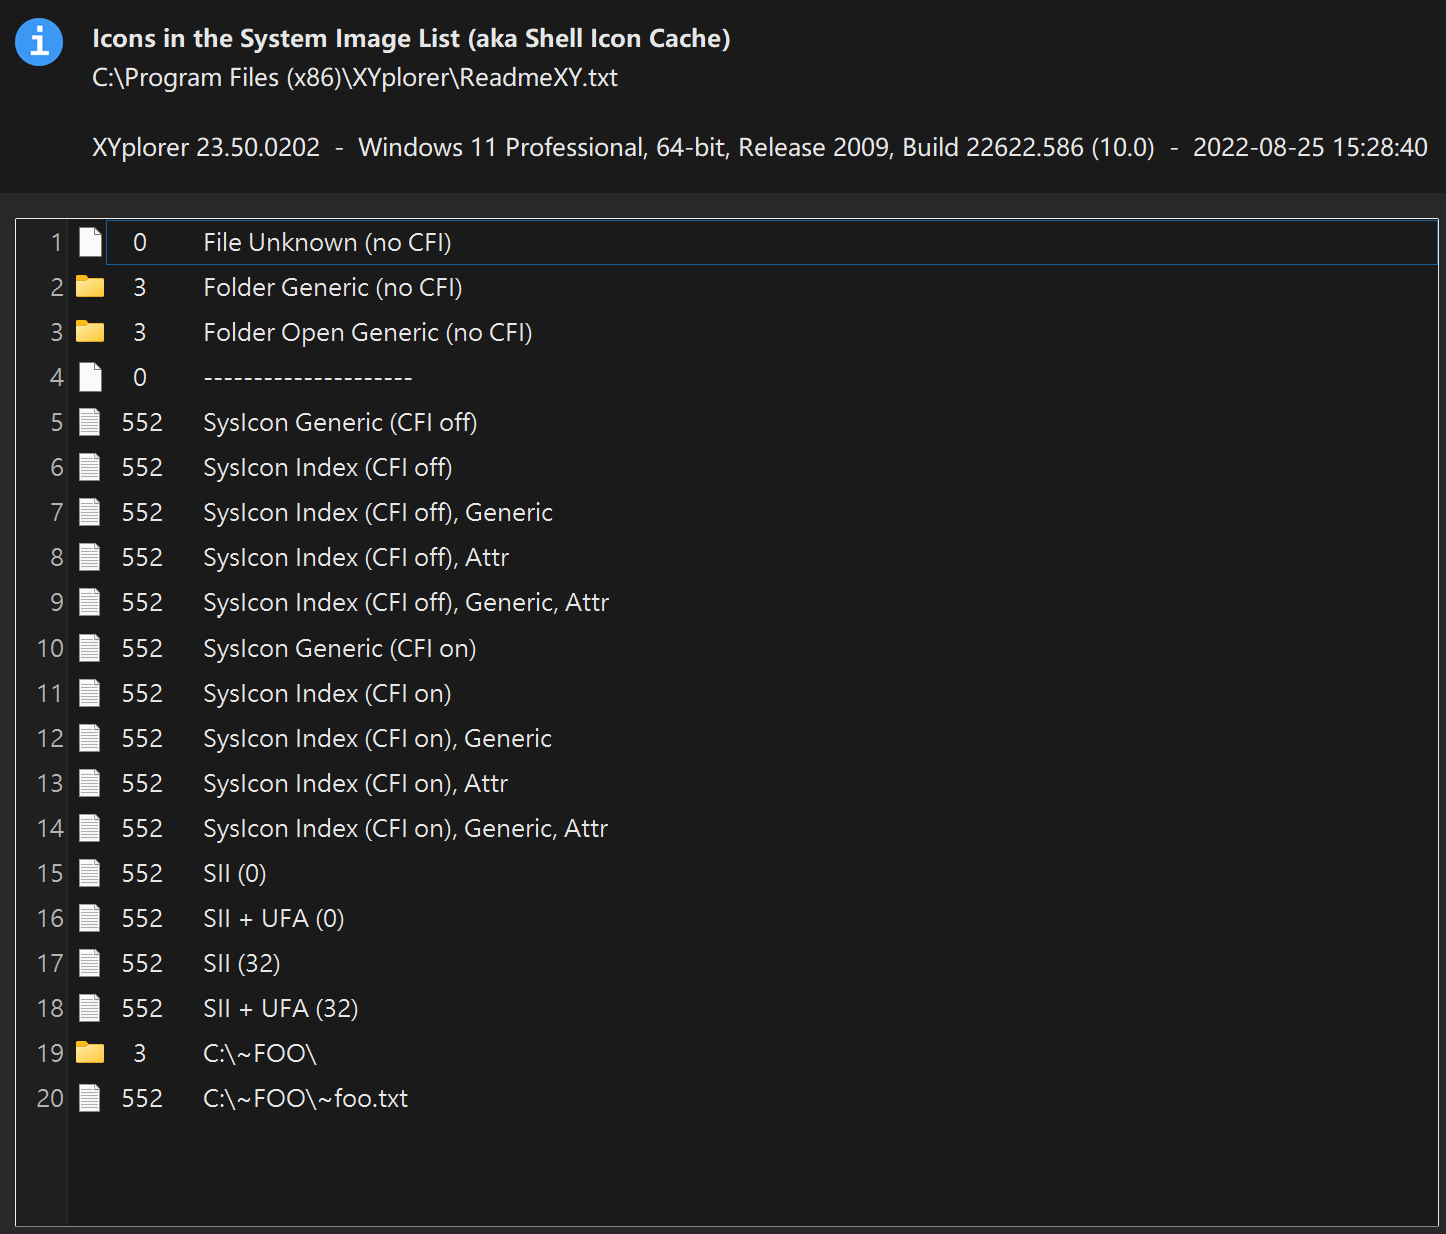Click the blank file icon on row 4
The width and height of the screenshot is (1446, 1234).
tap(90, 377)
